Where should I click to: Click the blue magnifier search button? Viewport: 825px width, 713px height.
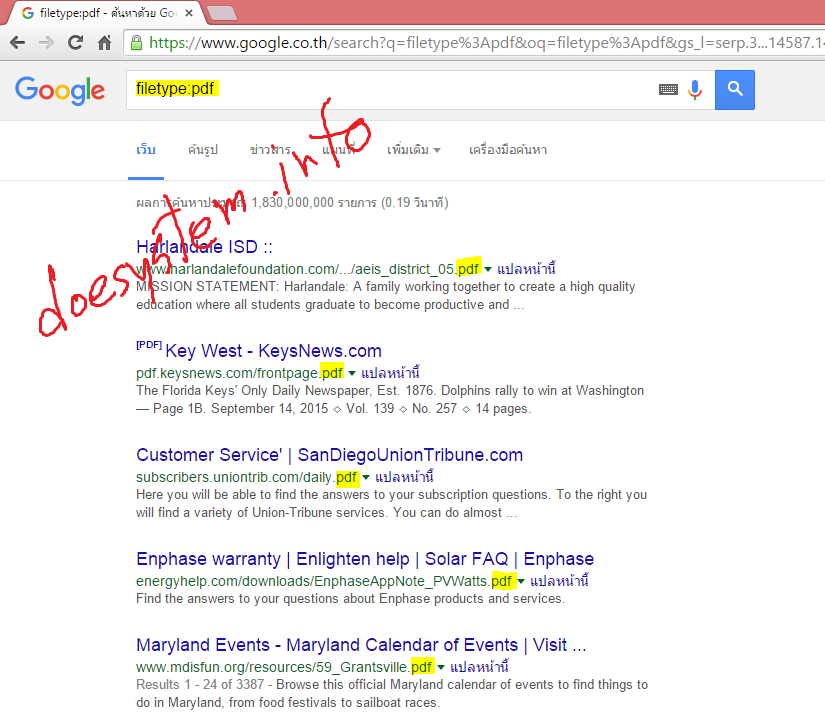(735, 89)
